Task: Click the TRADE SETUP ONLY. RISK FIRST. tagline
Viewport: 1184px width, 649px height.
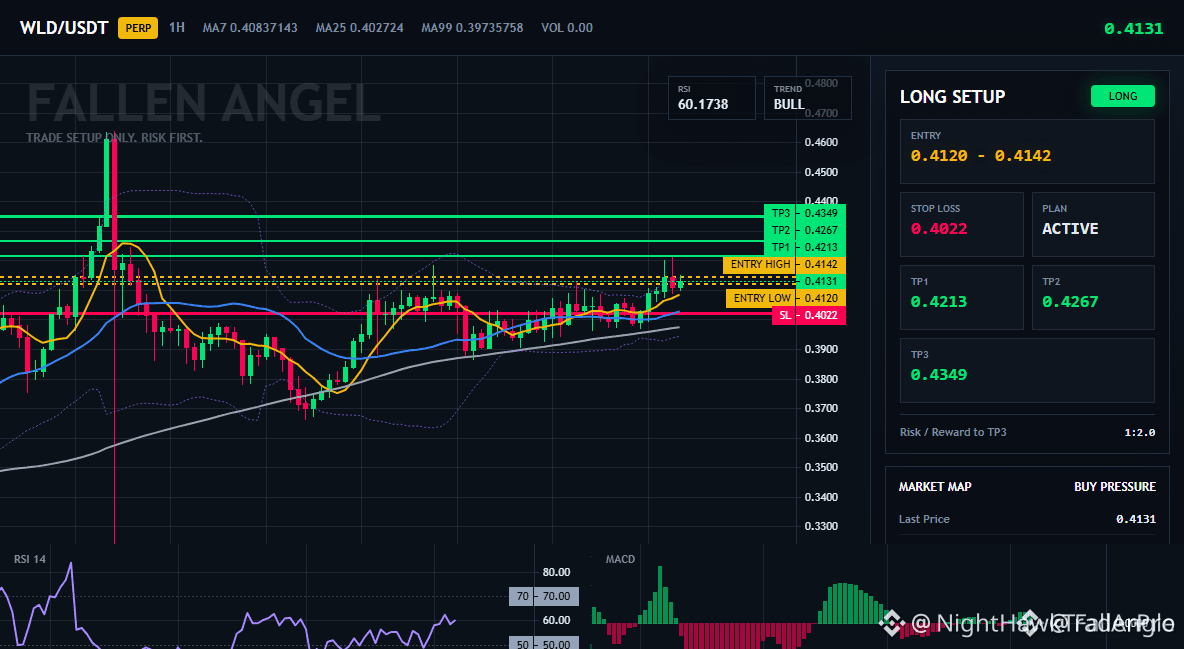Action: (114, 138)
